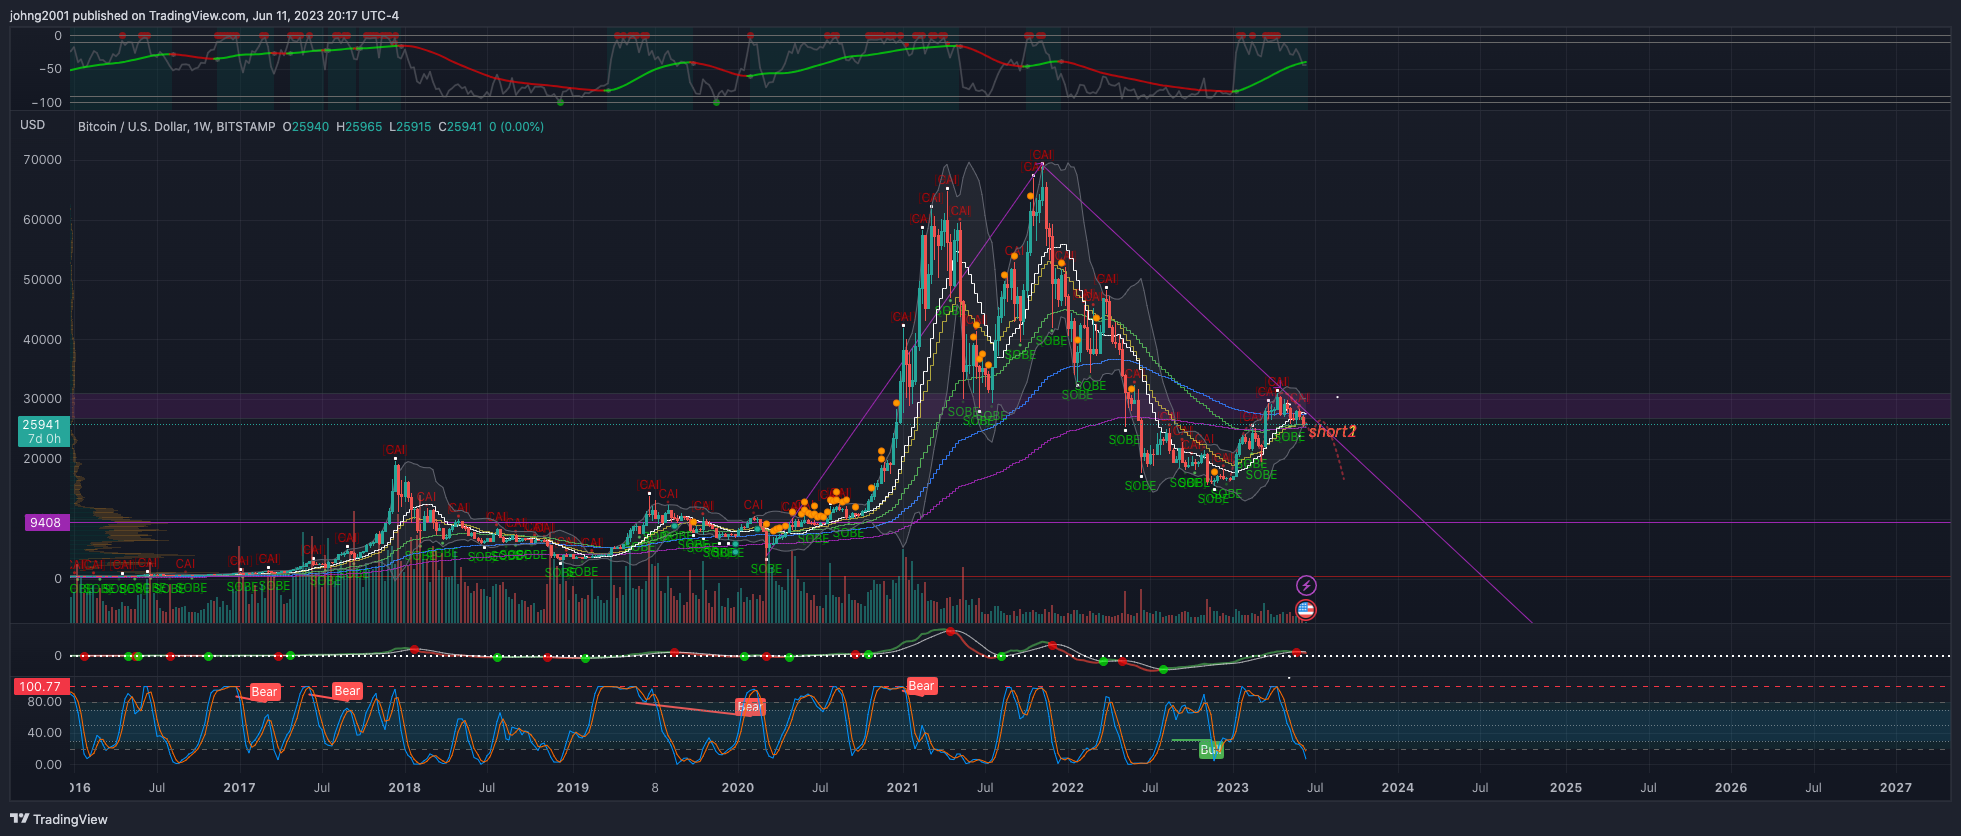This screenshot has width=1961, height=836.
Task: Click the US flag economic event icon
Action: (1306, 609)
